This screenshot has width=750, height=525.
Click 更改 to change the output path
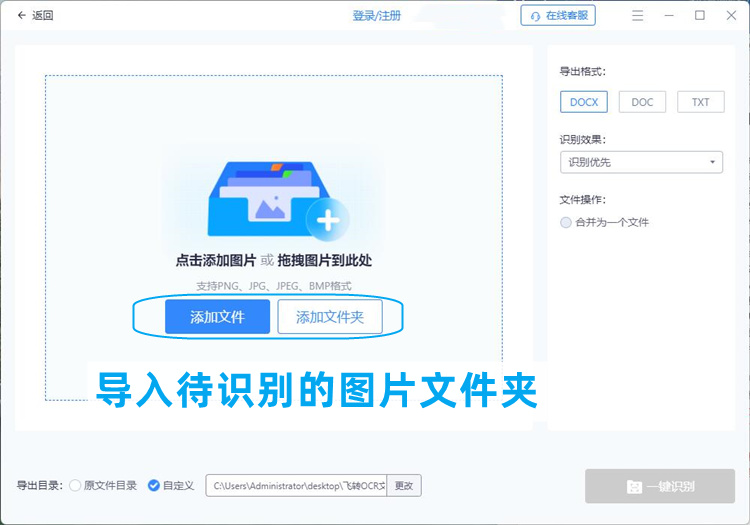[404, 485]
